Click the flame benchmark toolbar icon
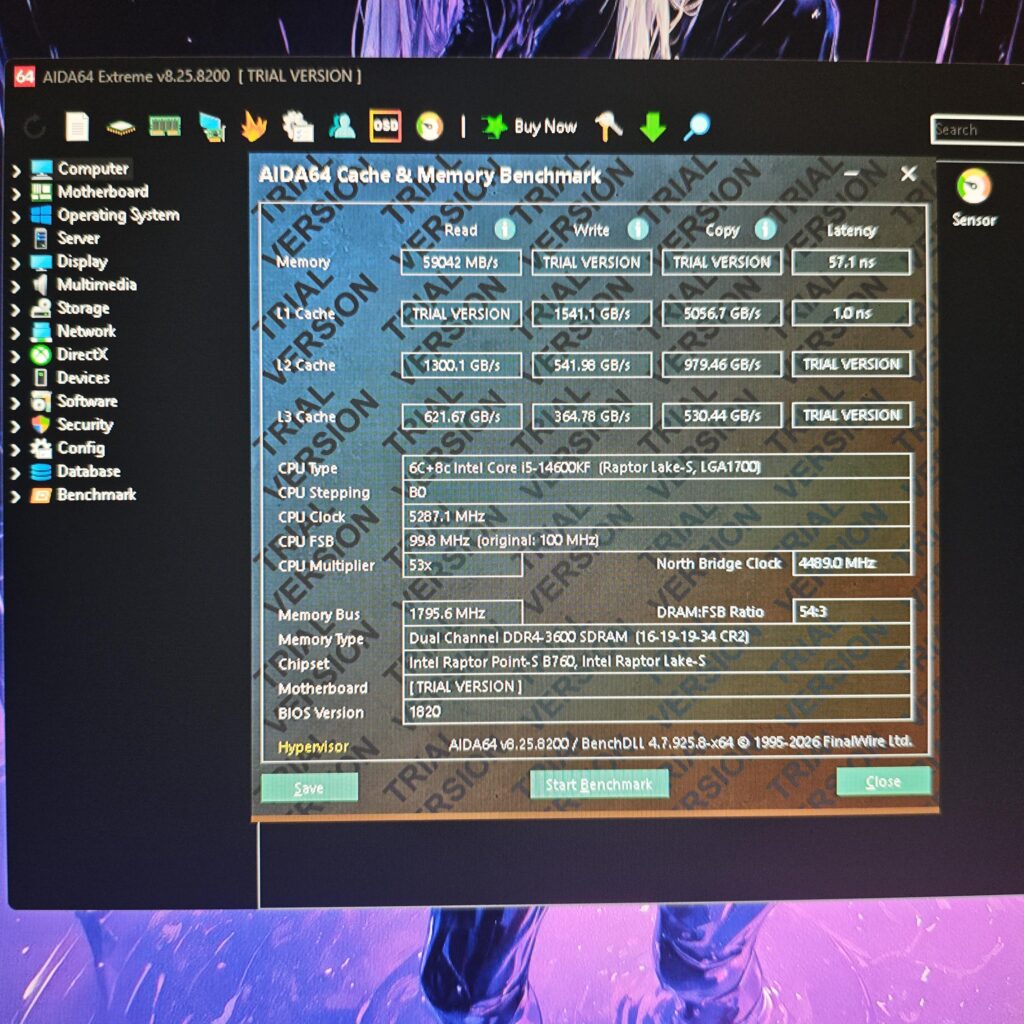This screenshot has height=1024, width=1024. pyautogui.click(x=253, y=127)
